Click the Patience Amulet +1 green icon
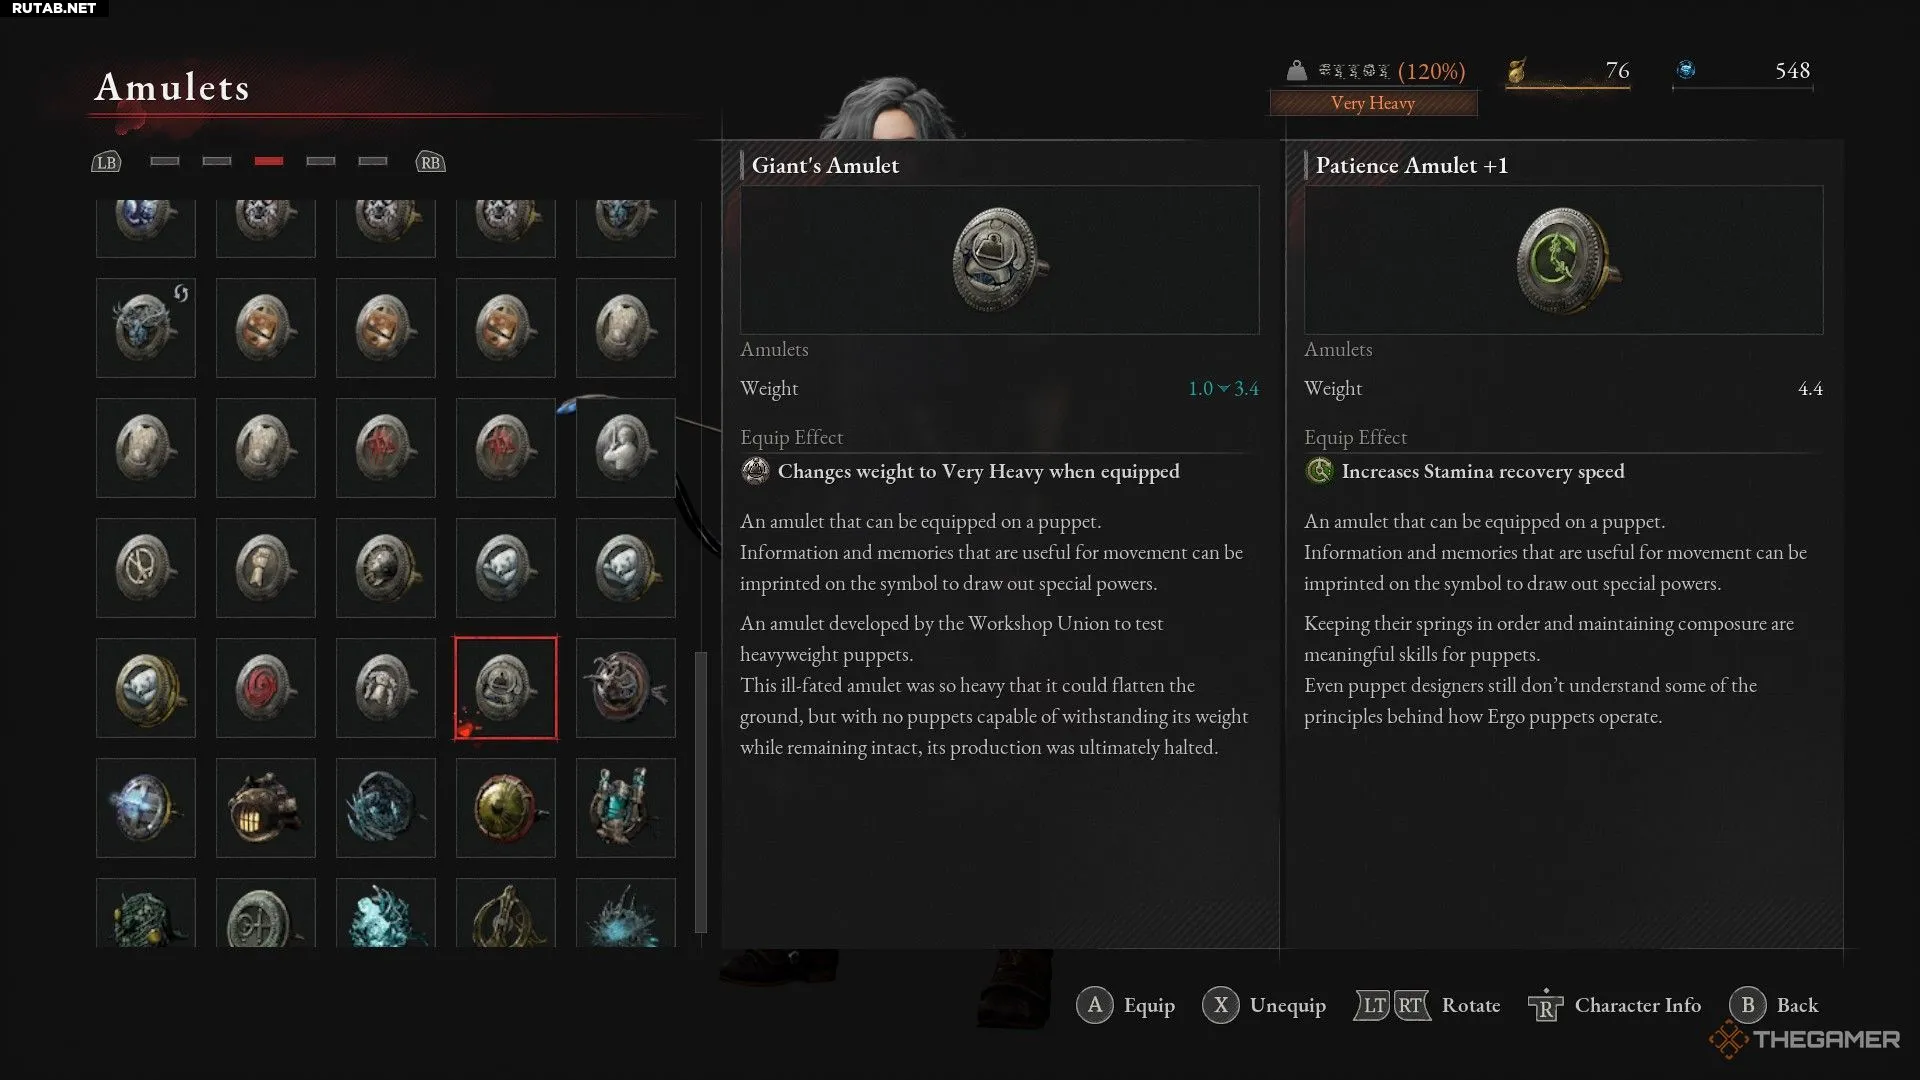 (x=1563, y=260)
